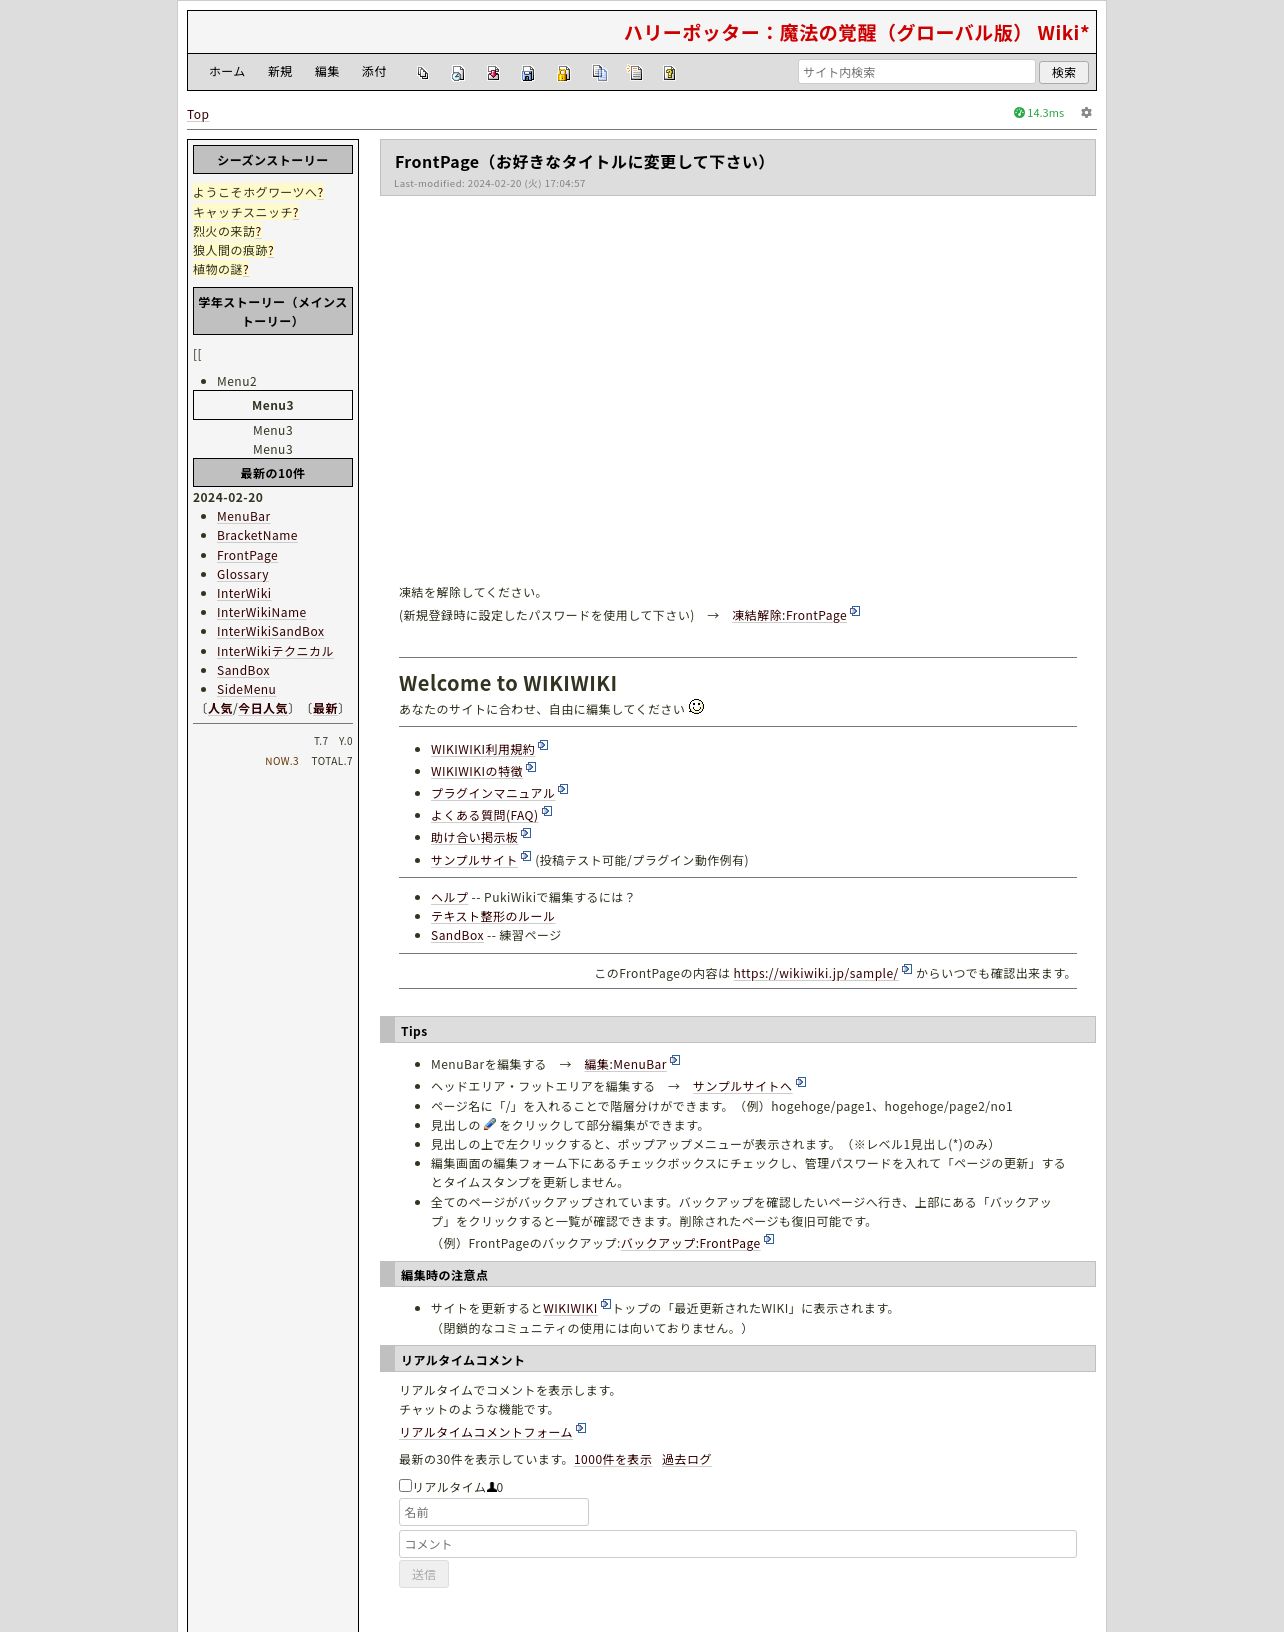The height and width of the screenshot is (1632, 1284).
Task: Open InterWikiテクニカル in the recent list
Action: click(x=275, y=651)
